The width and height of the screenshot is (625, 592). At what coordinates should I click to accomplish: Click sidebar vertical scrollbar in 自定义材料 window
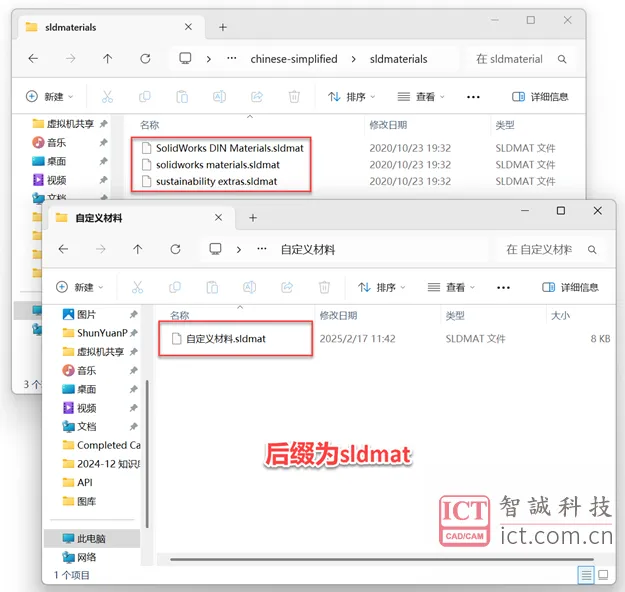147,454
